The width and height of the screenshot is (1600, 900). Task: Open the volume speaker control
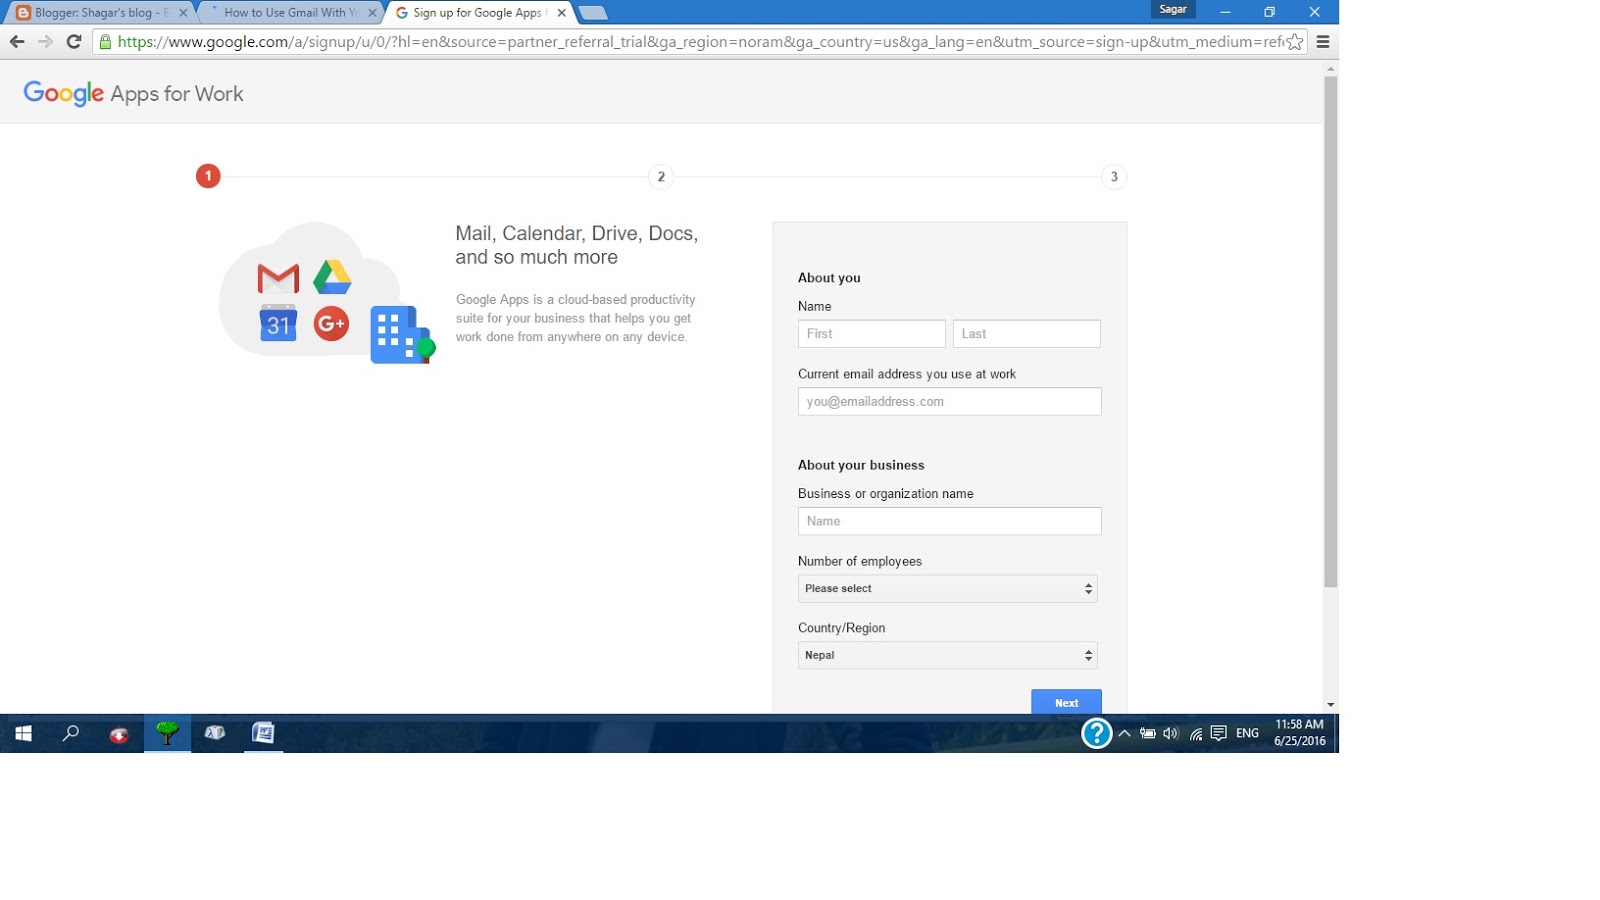1170,733
